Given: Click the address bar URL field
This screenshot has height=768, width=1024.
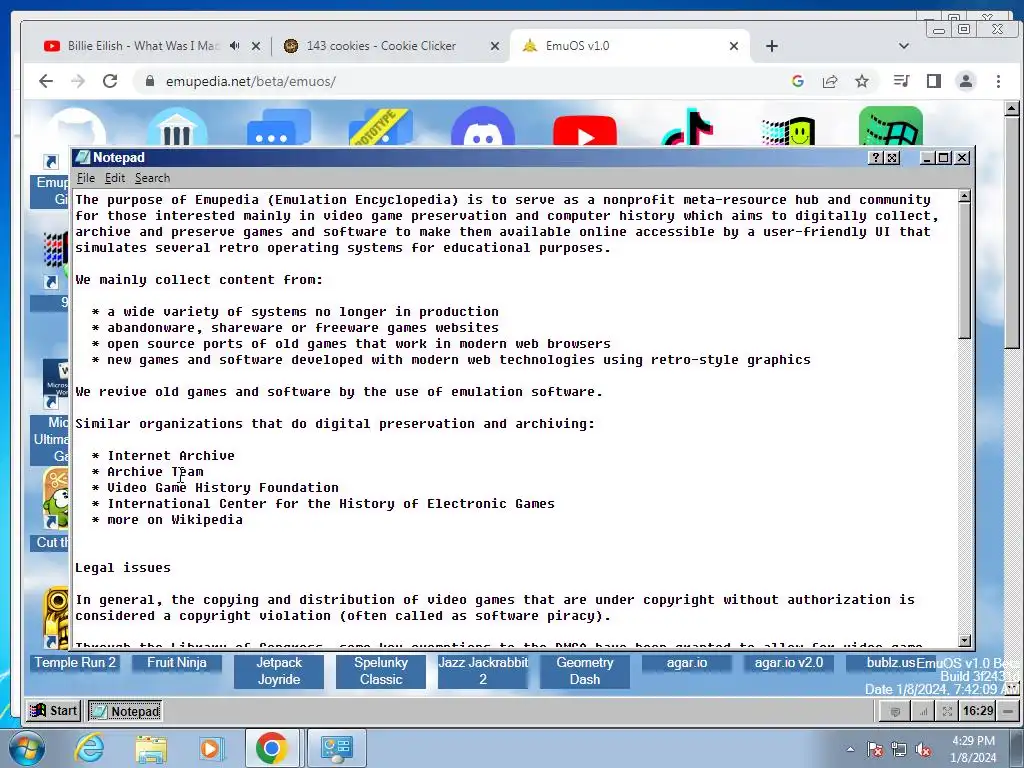Looking at the screenshot, I should (x=457, y=81).
